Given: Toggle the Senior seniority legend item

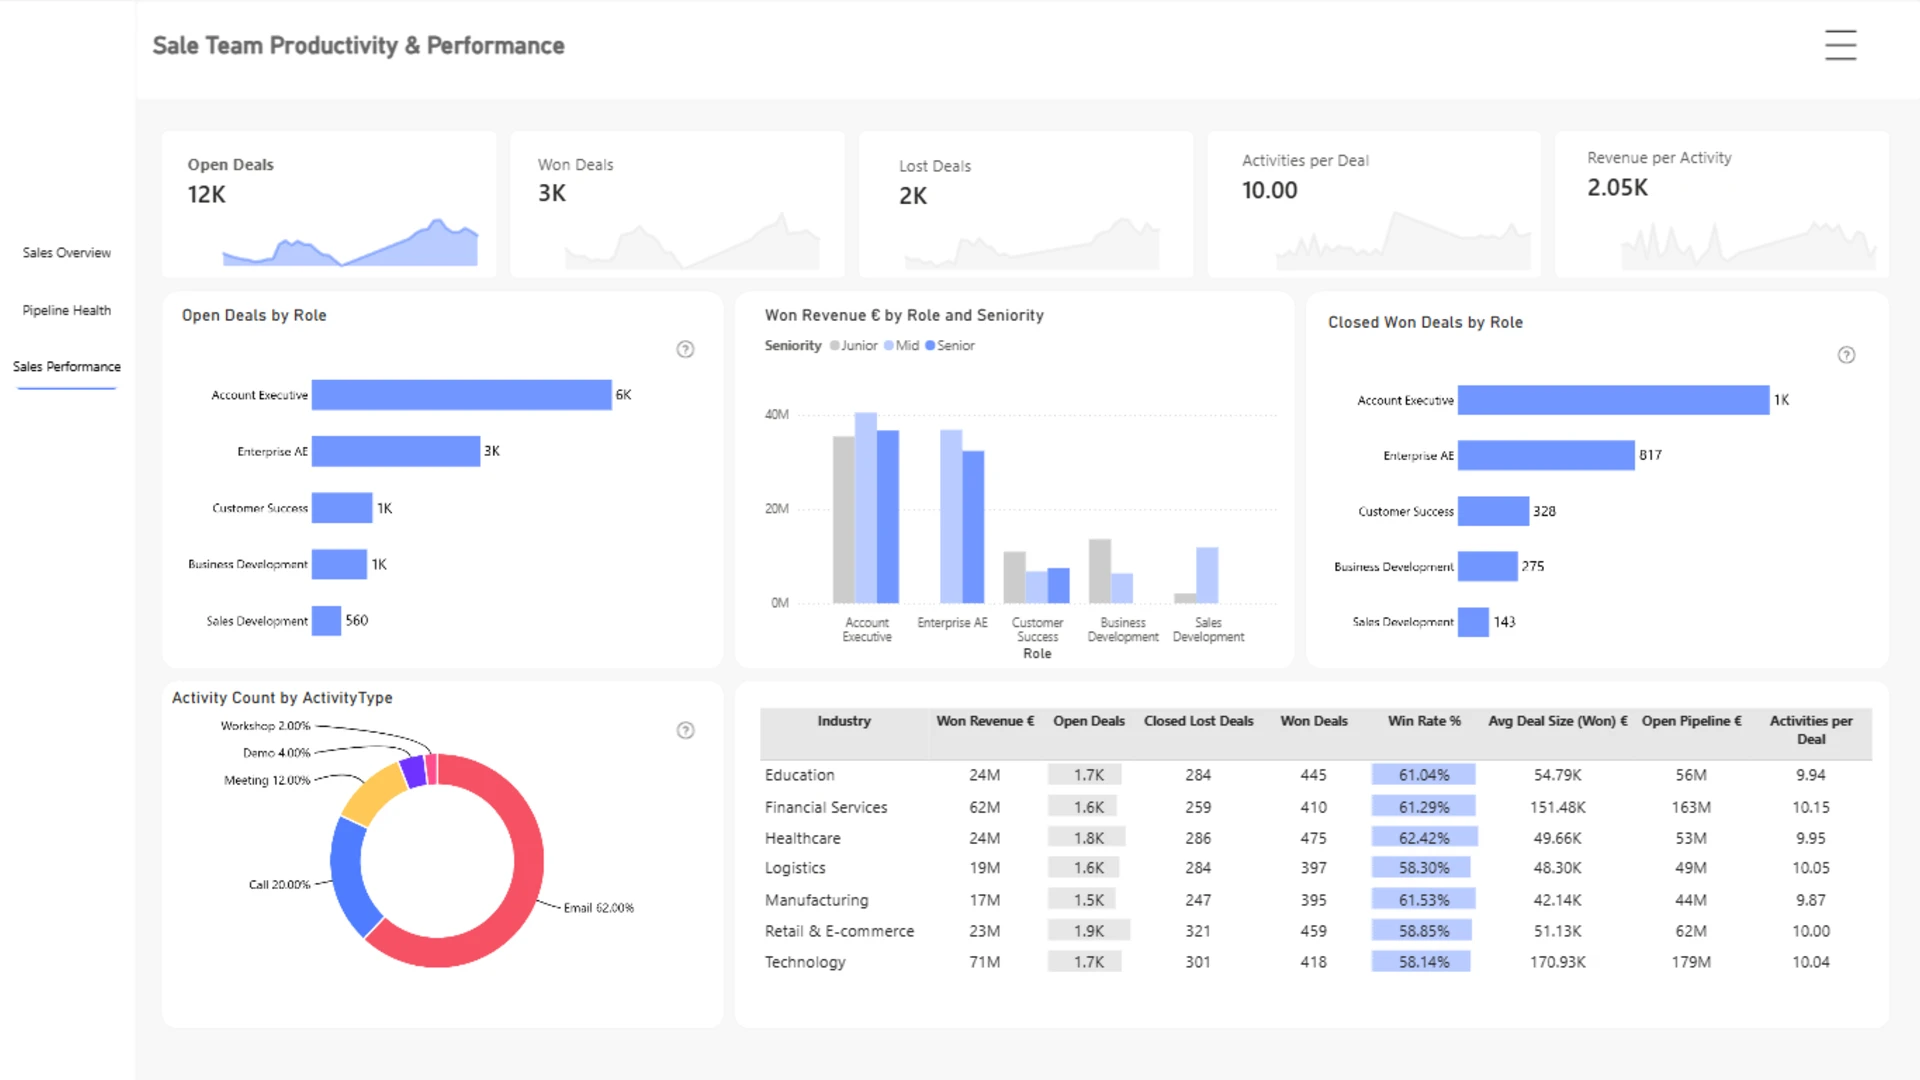Looking at the screenshot, I should pos(950,345).
